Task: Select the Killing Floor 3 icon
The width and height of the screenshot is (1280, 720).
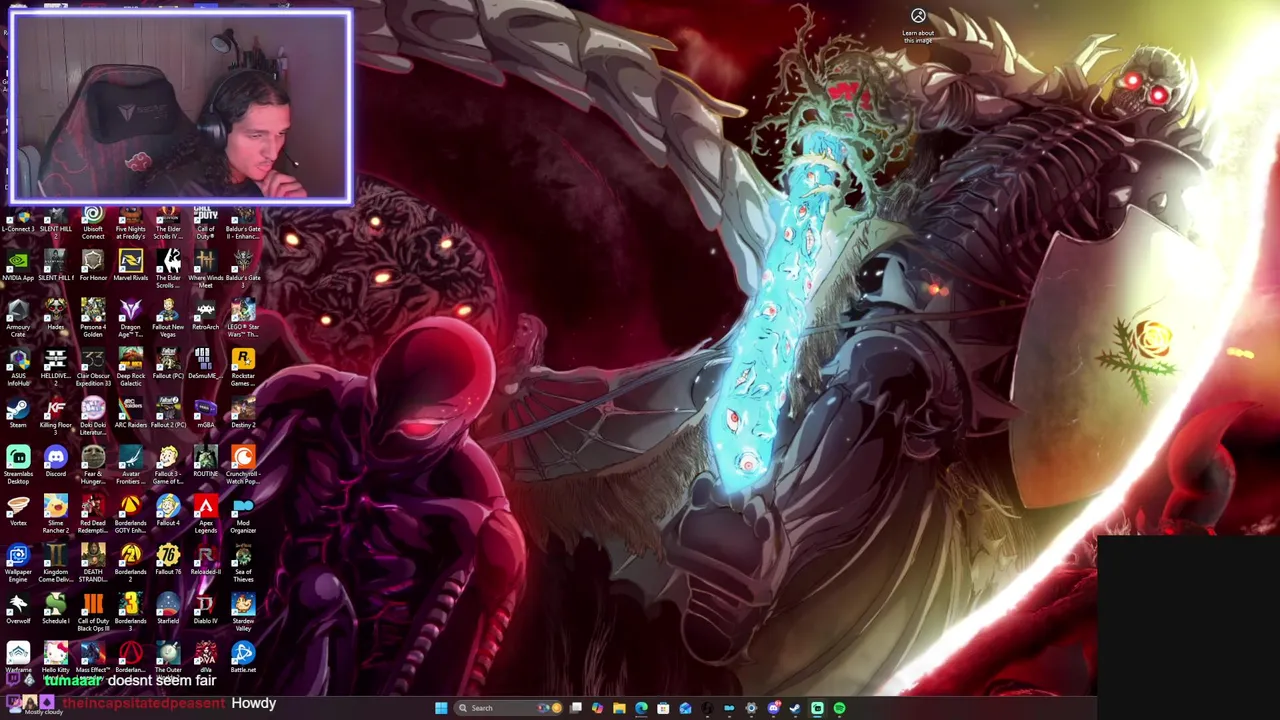Action: (x=55, y=413)
